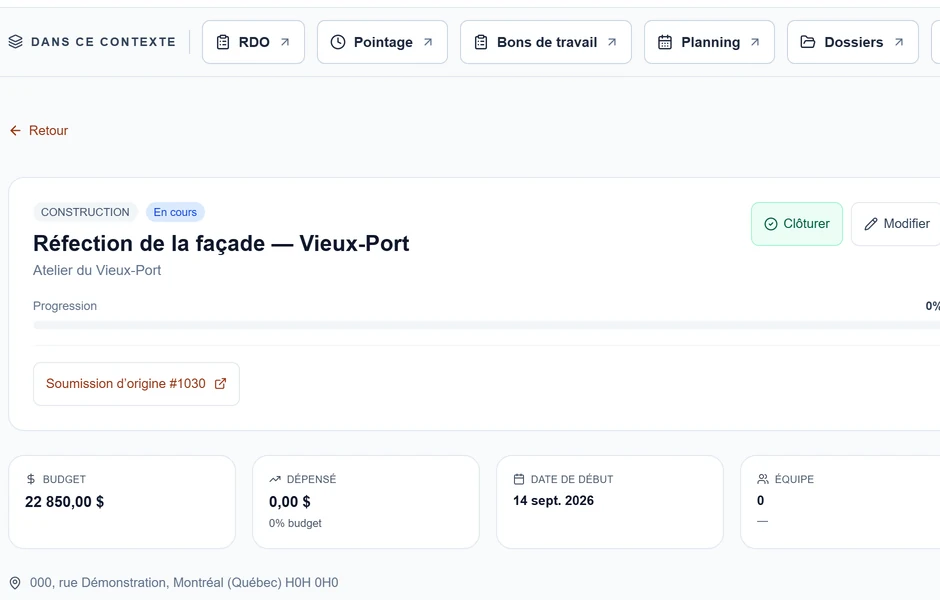
Task: Click the dollar icon beside Budget
Action: tap(31, 479)
